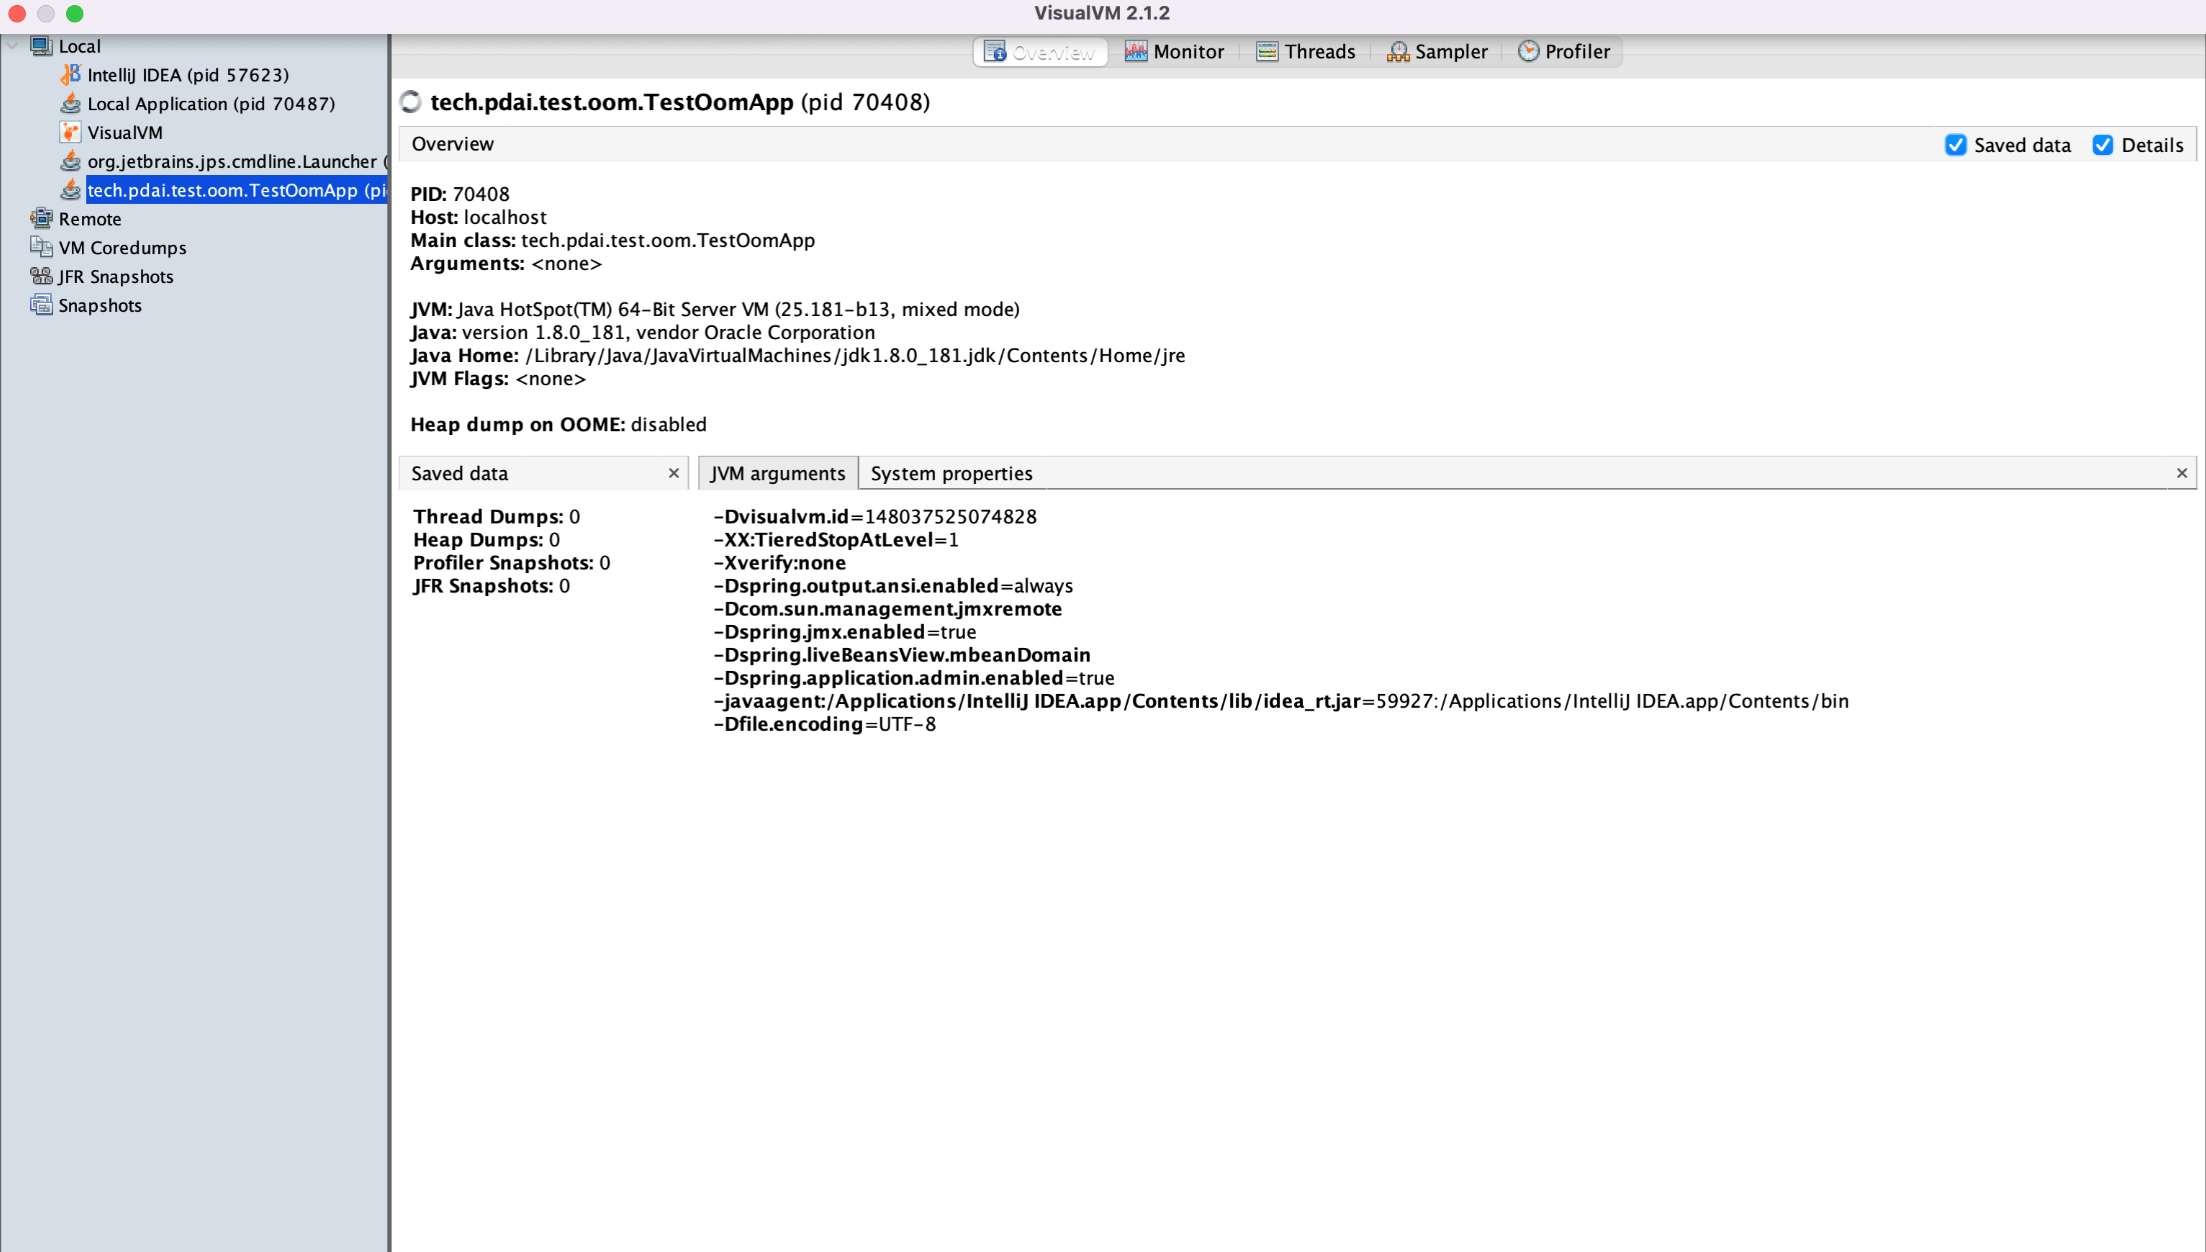Click the Remote hosts icon
The image size is (2206, 1252).
coord(41,219)
